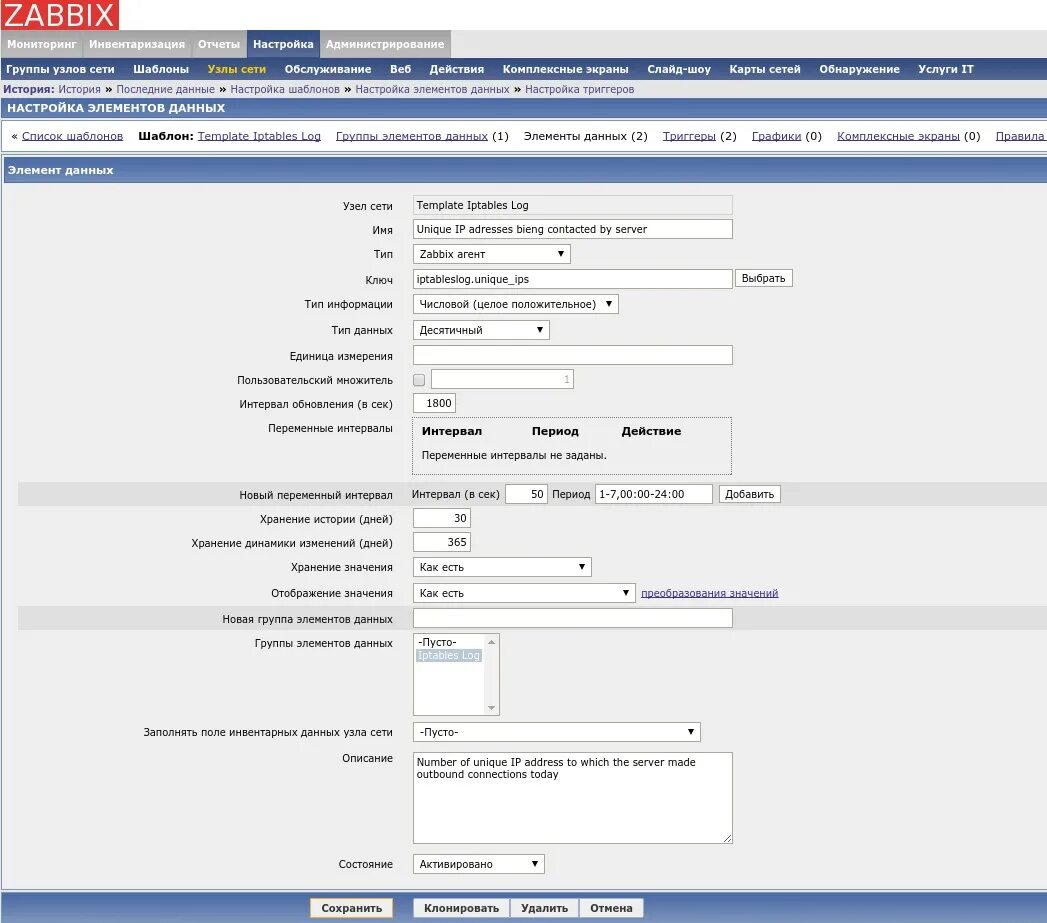Viewport: 1047px width, 923px height.
Task: Click the Отмена button
Action: pyautogui.click(x=611, y=908)
